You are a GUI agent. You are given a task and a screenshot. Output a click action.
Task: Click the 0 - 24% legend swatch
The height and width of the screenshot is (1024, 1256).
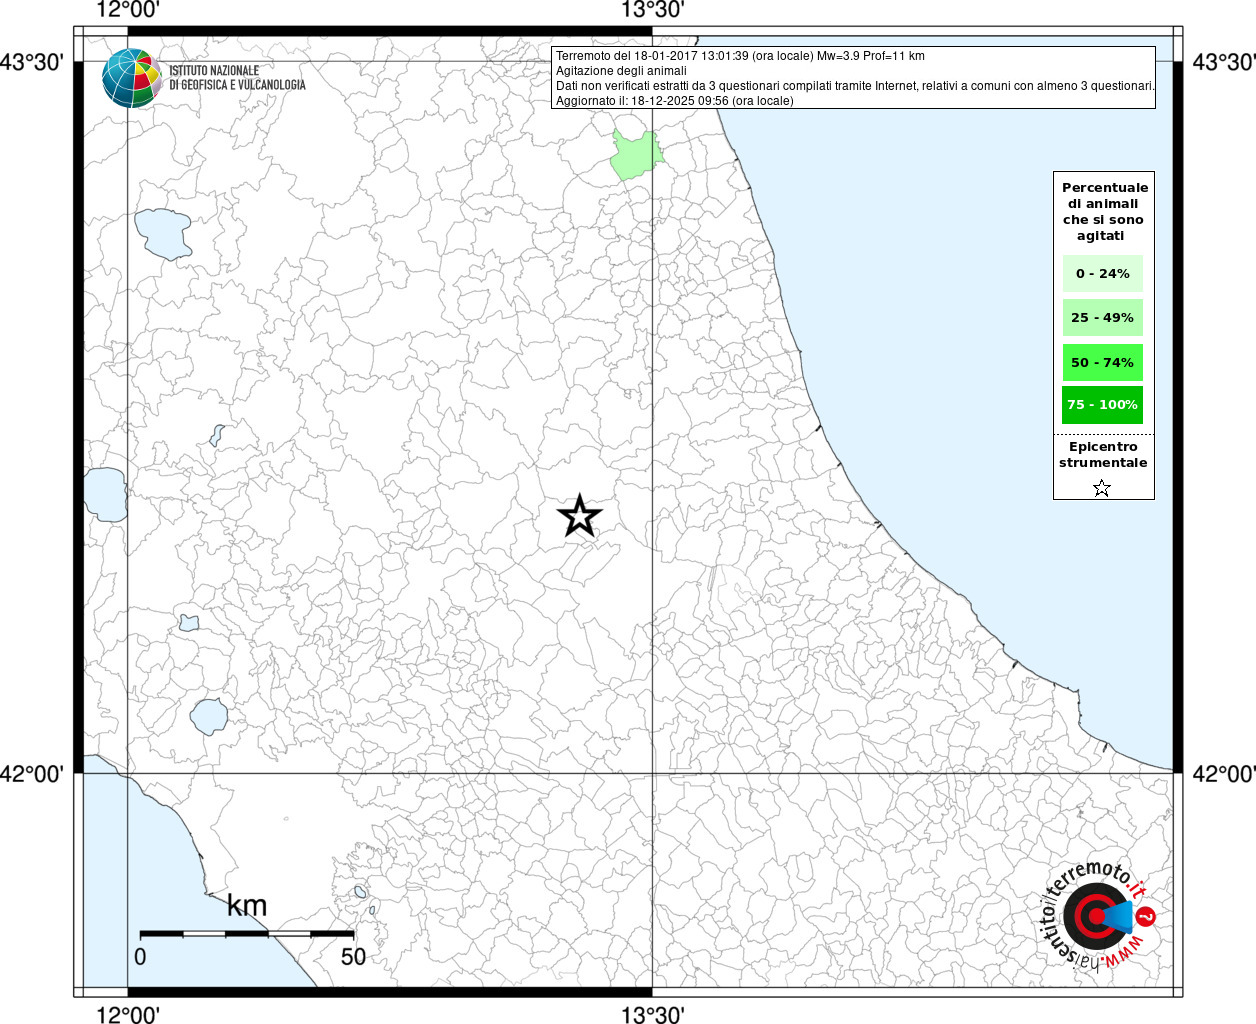coord(1102,273)
